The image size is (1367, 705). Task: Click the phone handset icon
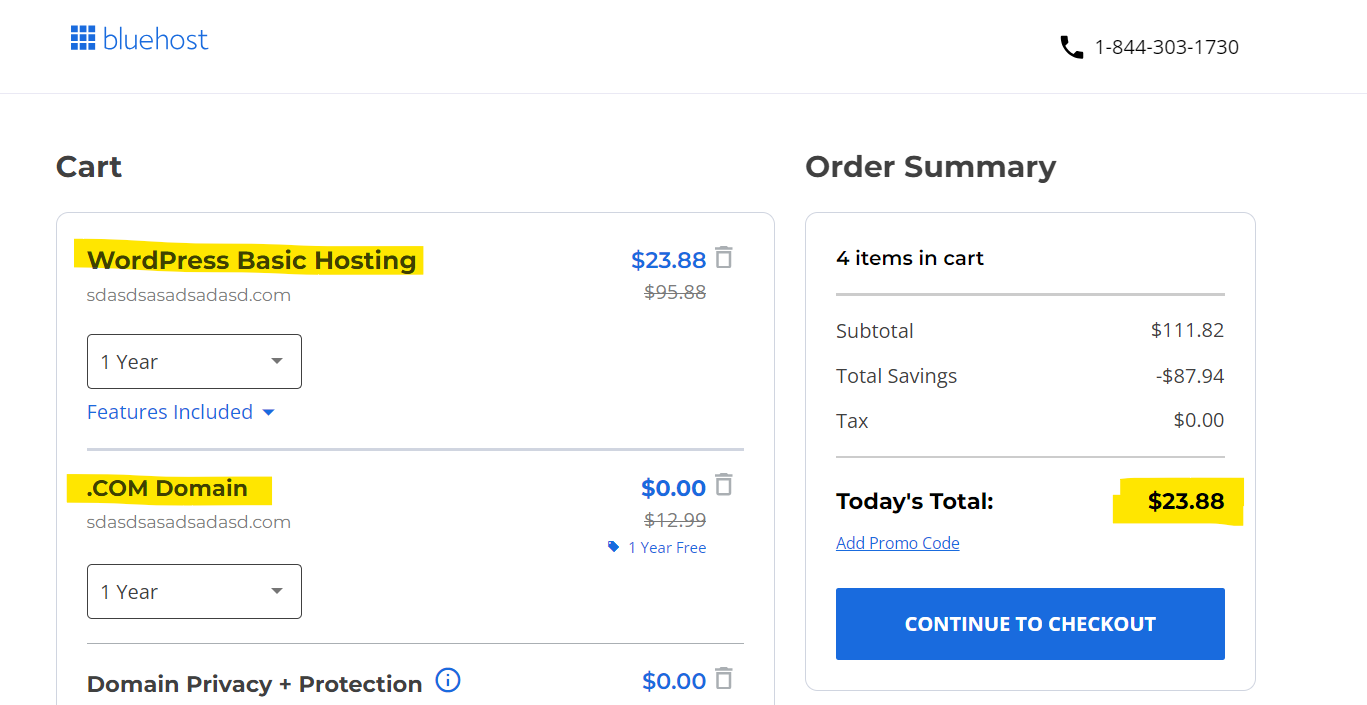pos(1071,47)
